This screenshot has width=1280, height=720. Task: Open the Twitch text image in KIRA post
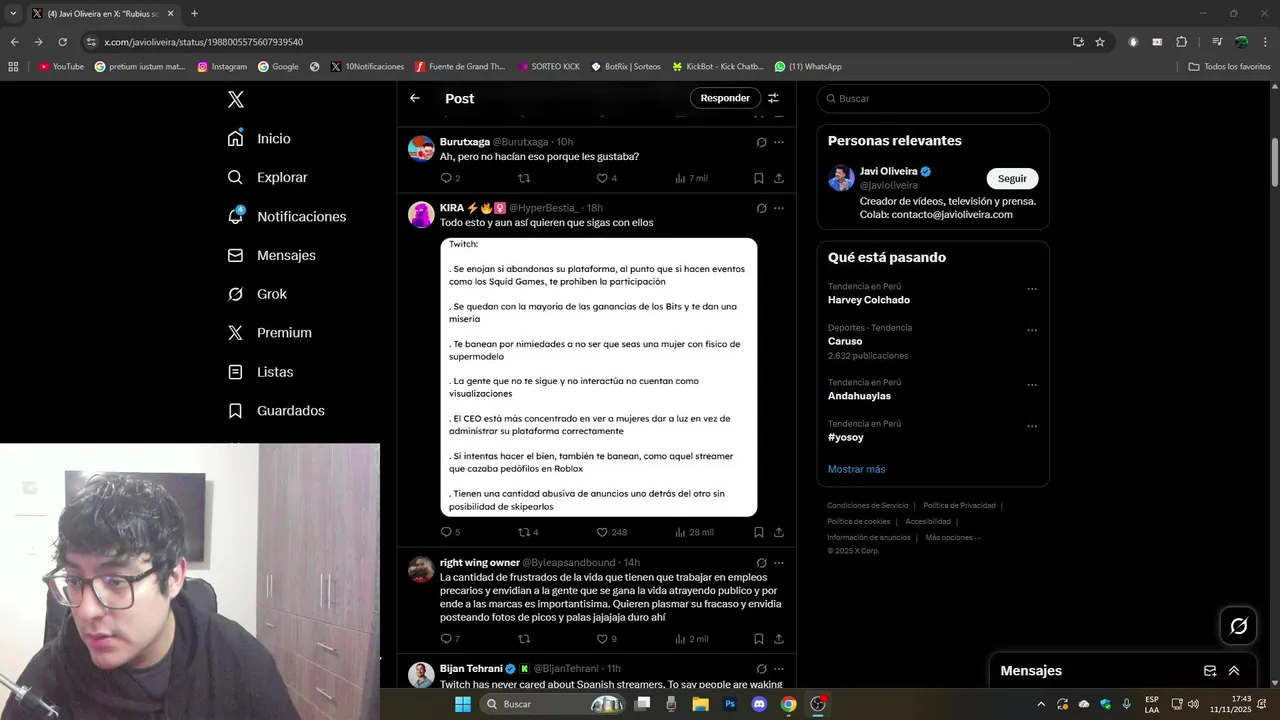pyautogui.click(x=598, y=377)
